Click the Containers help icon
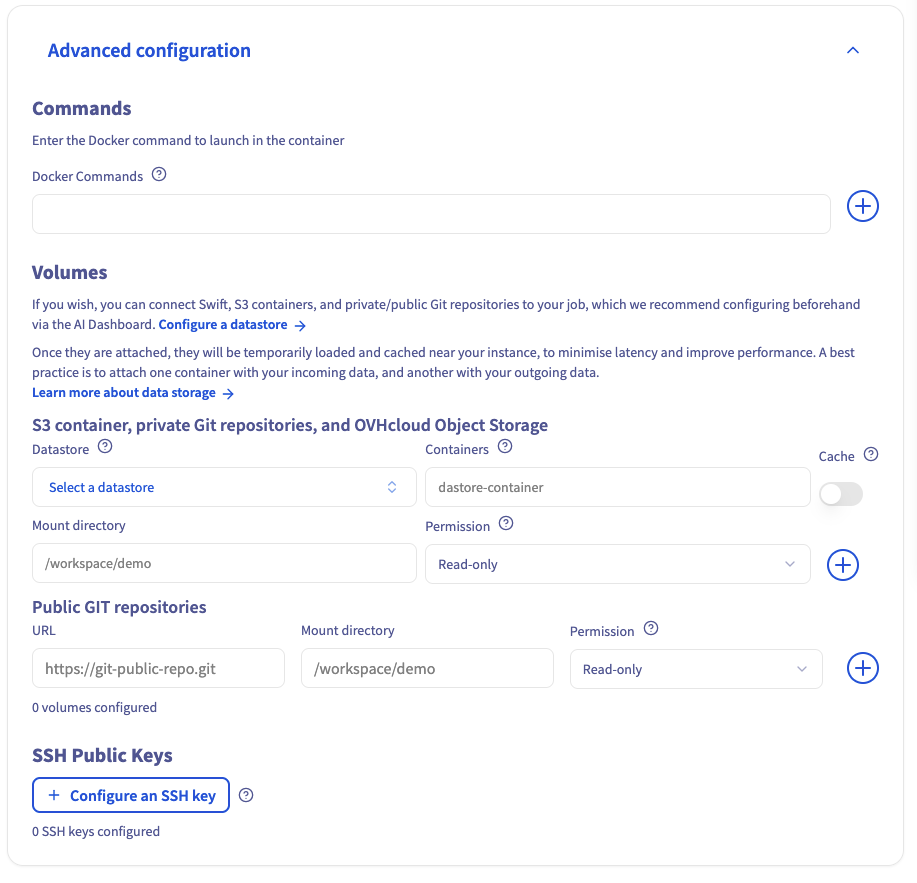Image resolution: width=917 pixels, height=883 pixels. (505, 447)
